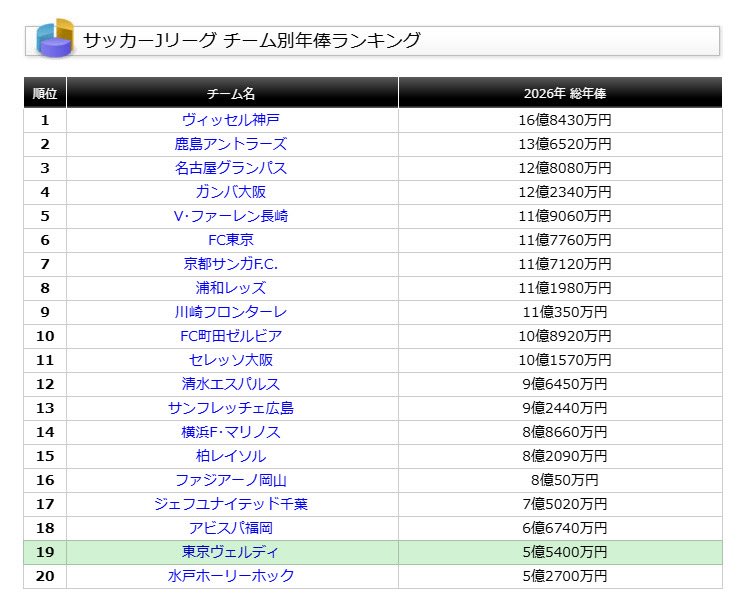Click the pie chart icon beside the title

tap(55, 38)
